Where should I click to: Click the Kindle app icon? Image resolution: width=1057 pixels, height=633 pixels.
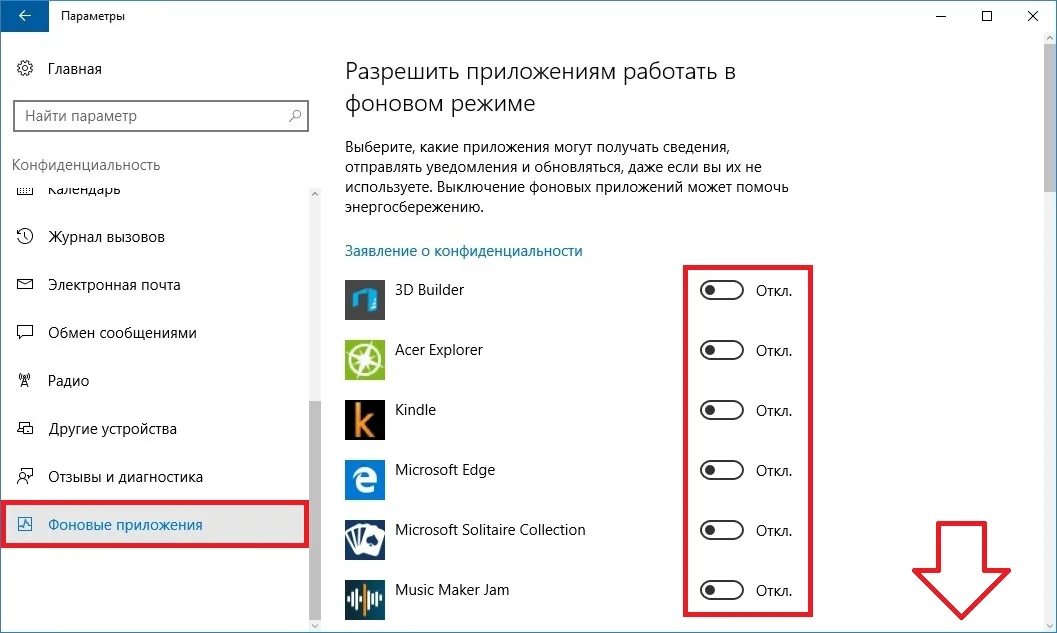coord(365,419)
